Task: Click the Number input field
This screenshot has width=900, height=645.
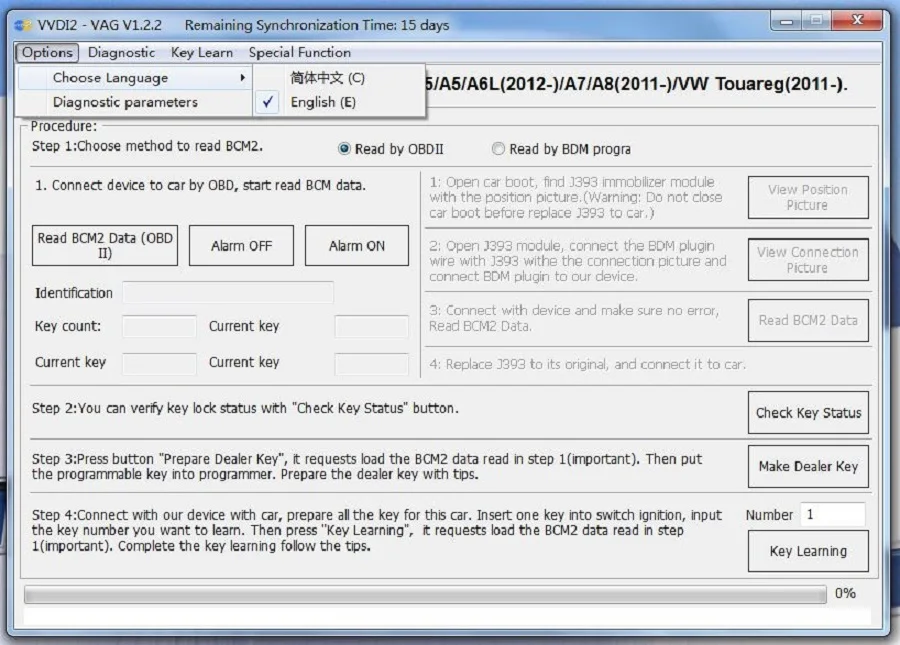Action: (x=833, y=514)
